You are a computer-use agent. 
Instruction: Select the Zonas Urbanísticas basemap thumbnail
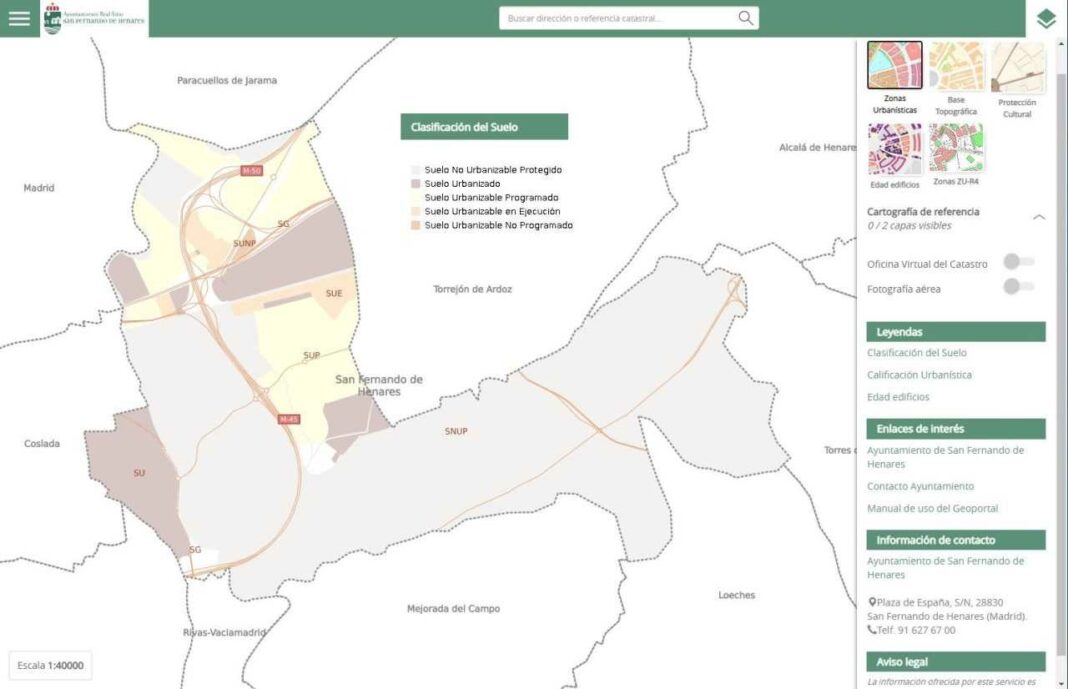894,66
